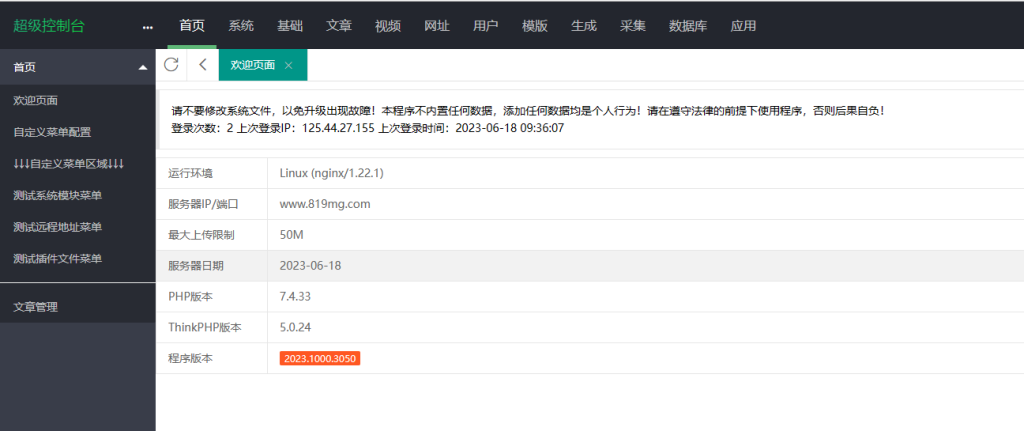Open the 模版 top navigation item

(x=535, y=26)
